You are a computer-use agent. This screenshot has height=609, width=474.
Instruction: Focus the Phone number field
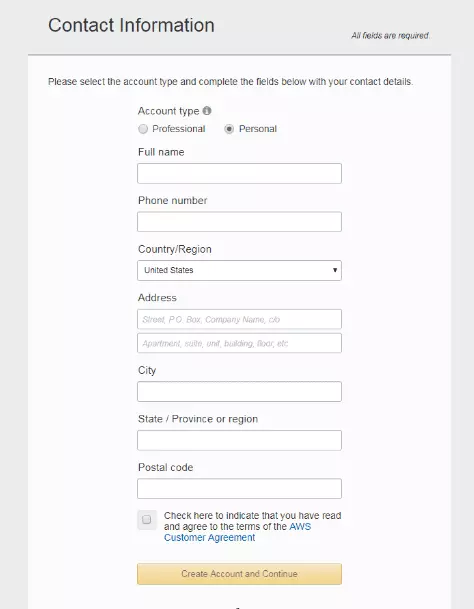point(239,222)
